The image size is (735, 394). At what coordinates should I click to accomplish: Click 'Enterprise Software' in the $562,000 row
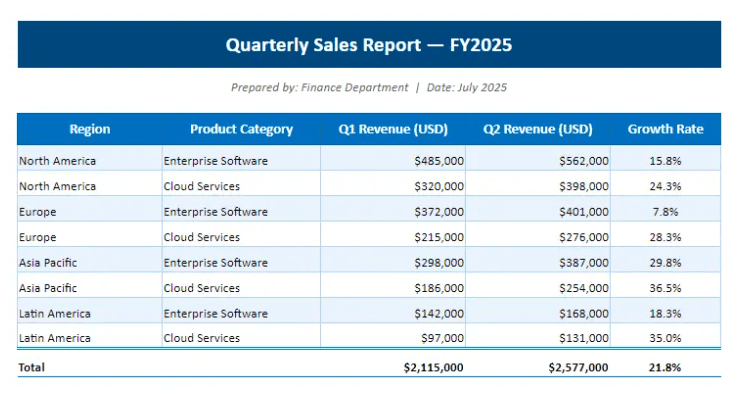coord(216,161)
